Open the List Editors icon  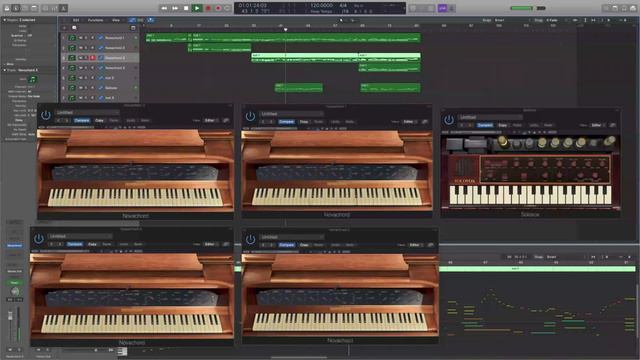coord(606,8)
